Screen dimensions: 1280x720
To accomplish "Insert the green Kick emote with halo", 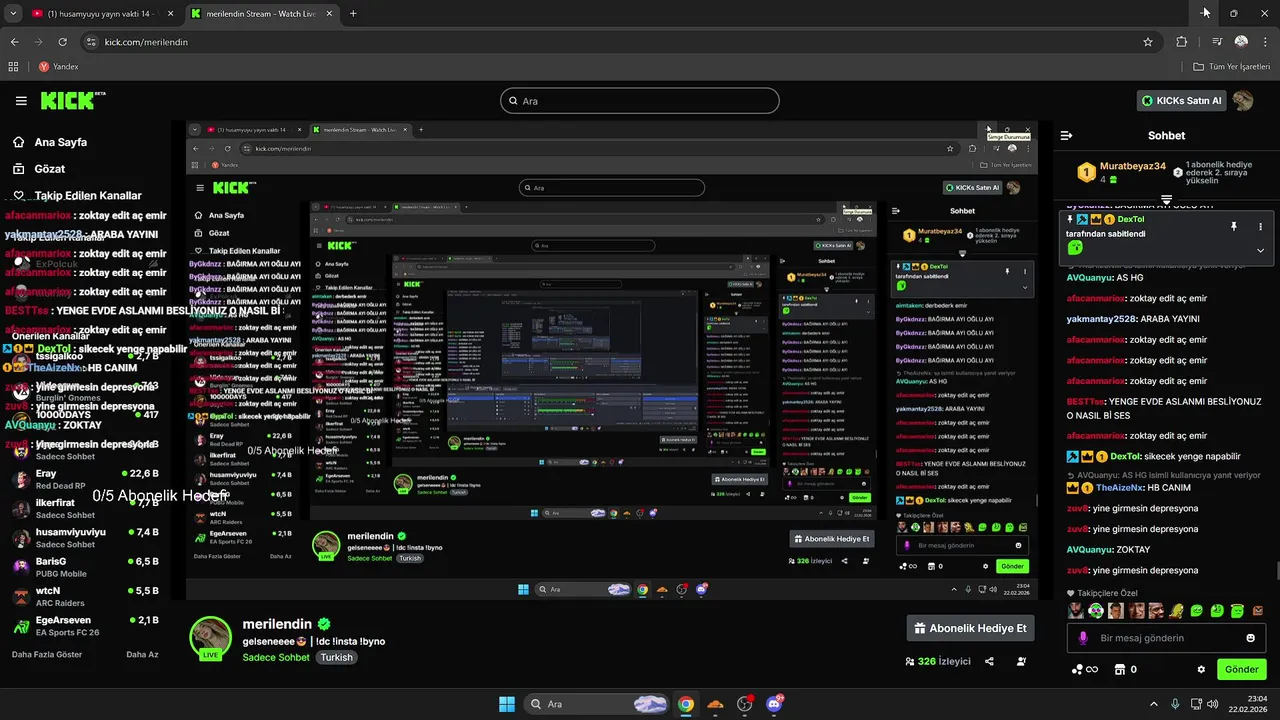I will click(1237, 611).
